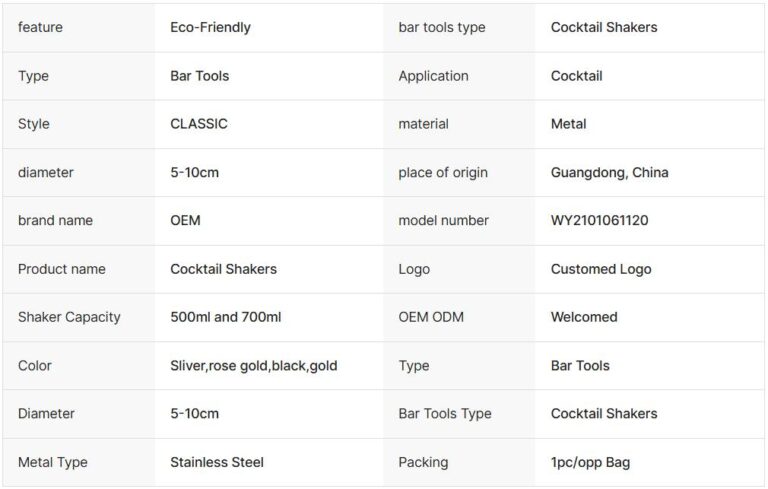Click the Welcomed OEM ODM value
Image resolution: width=768 pixels, height=489 pixels.
click(x=584, y=317)
